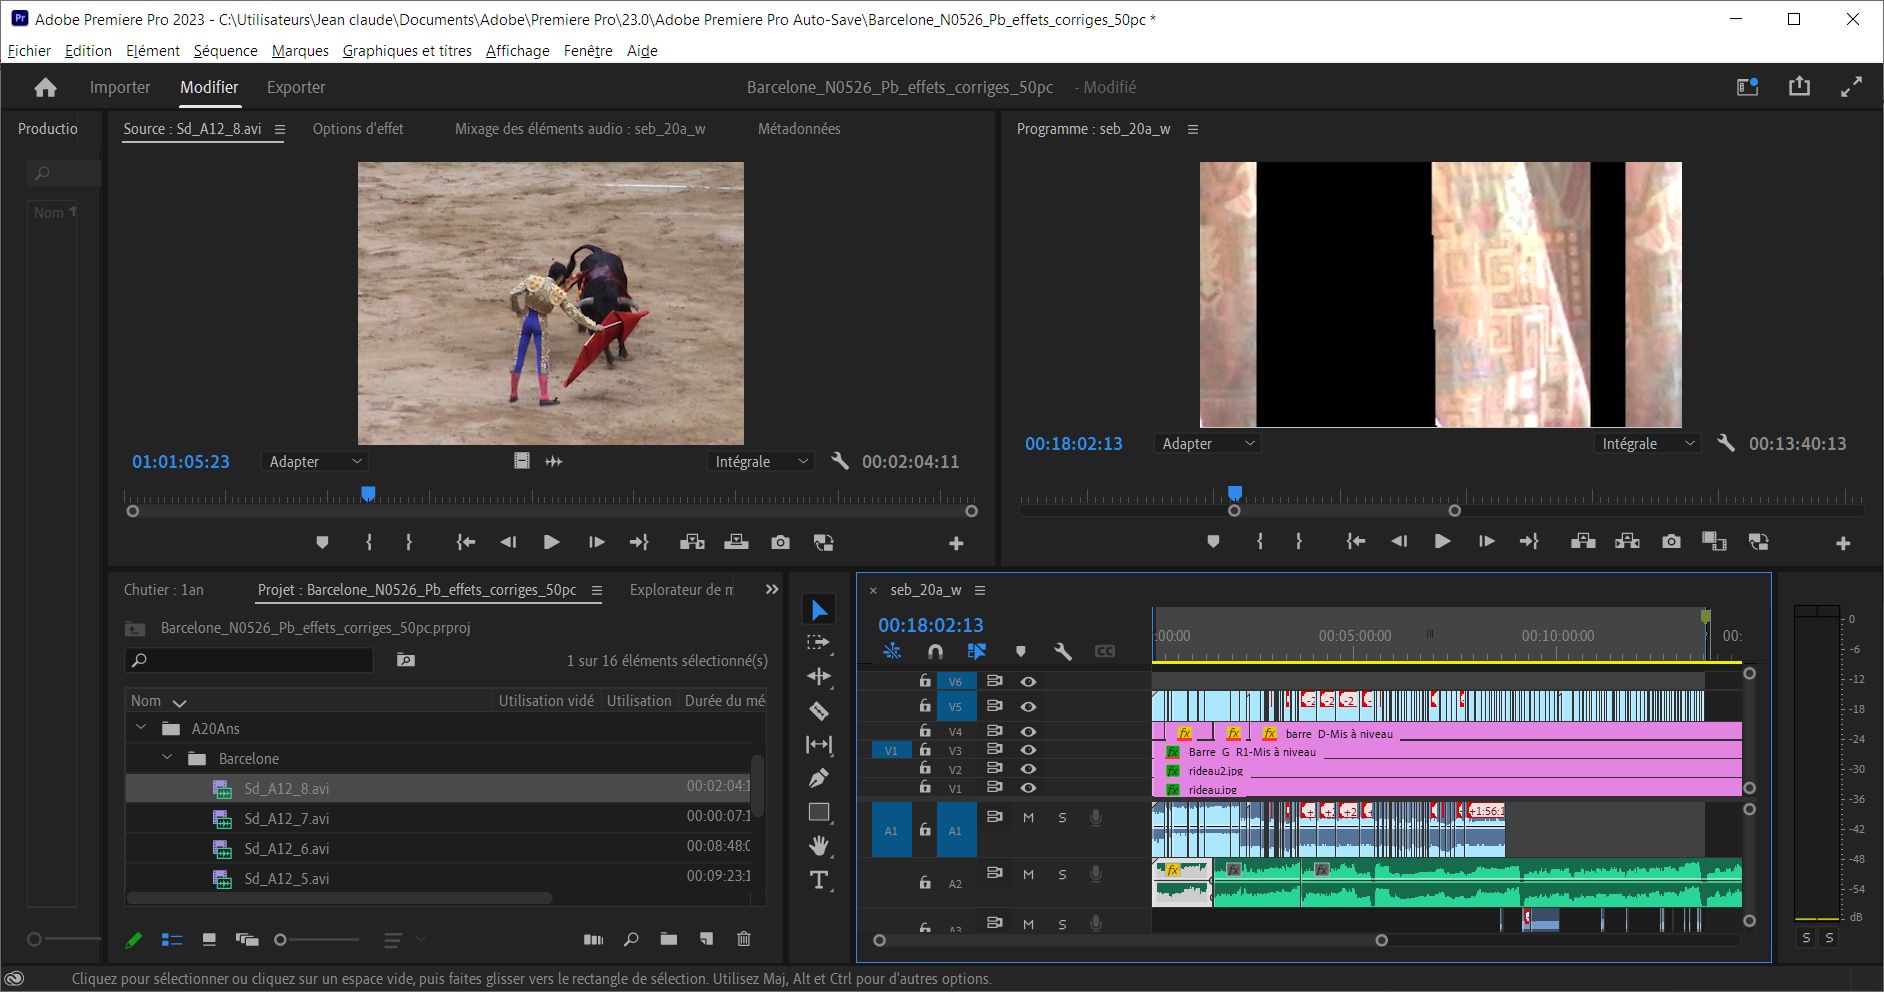
Task: Play the Source monitor clip
Action: tap(551, 542)
